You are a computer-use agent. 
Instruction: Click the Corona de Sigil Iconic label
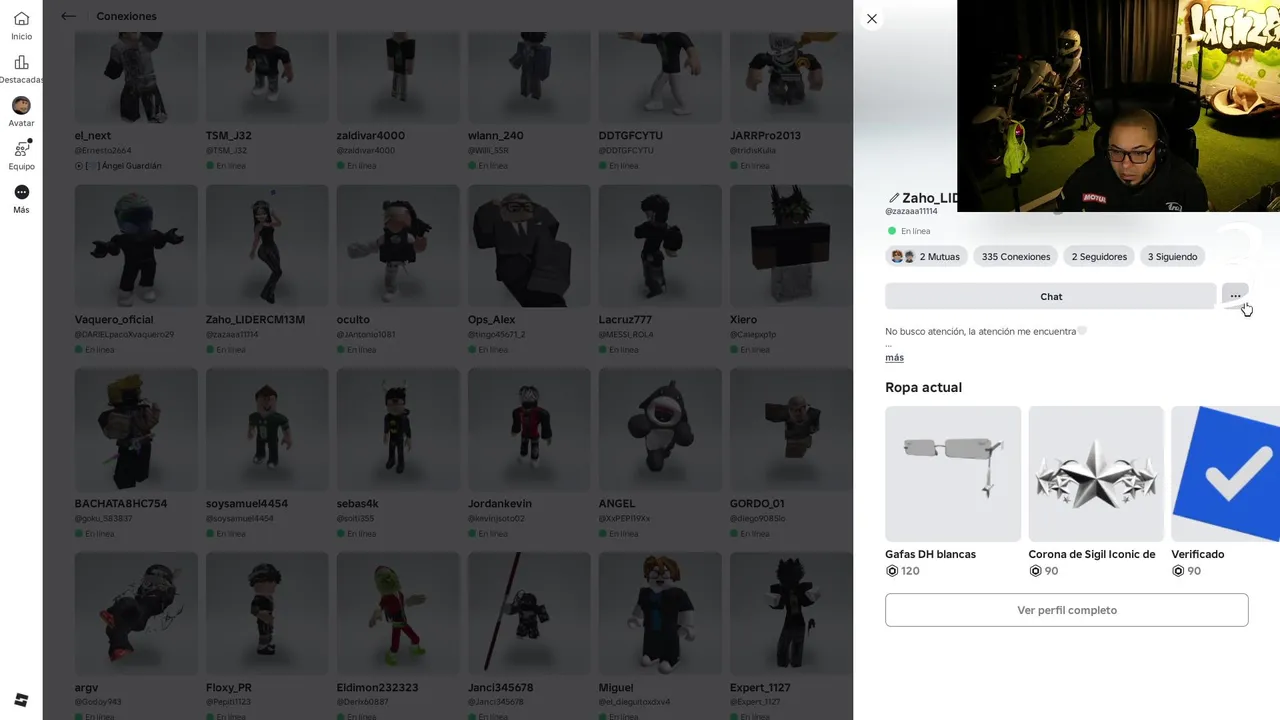(x=1092, y=554)
